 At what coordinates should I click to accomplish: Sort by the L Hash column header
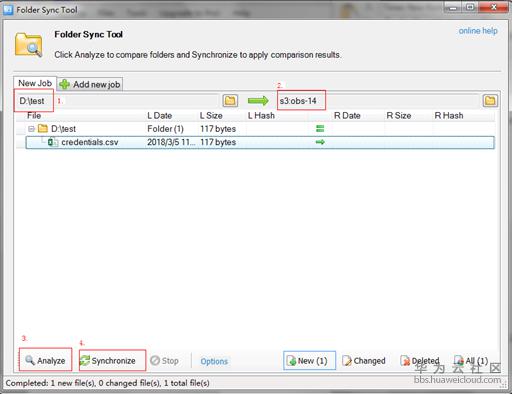[x=261, y=116]
